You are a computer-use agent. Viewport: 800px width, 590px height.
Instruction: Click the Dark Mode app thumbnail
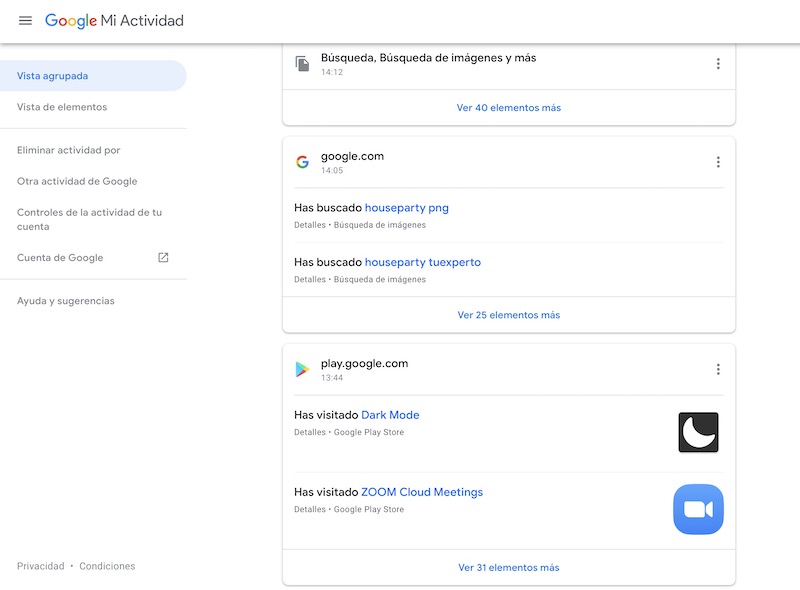click(698, 432)
